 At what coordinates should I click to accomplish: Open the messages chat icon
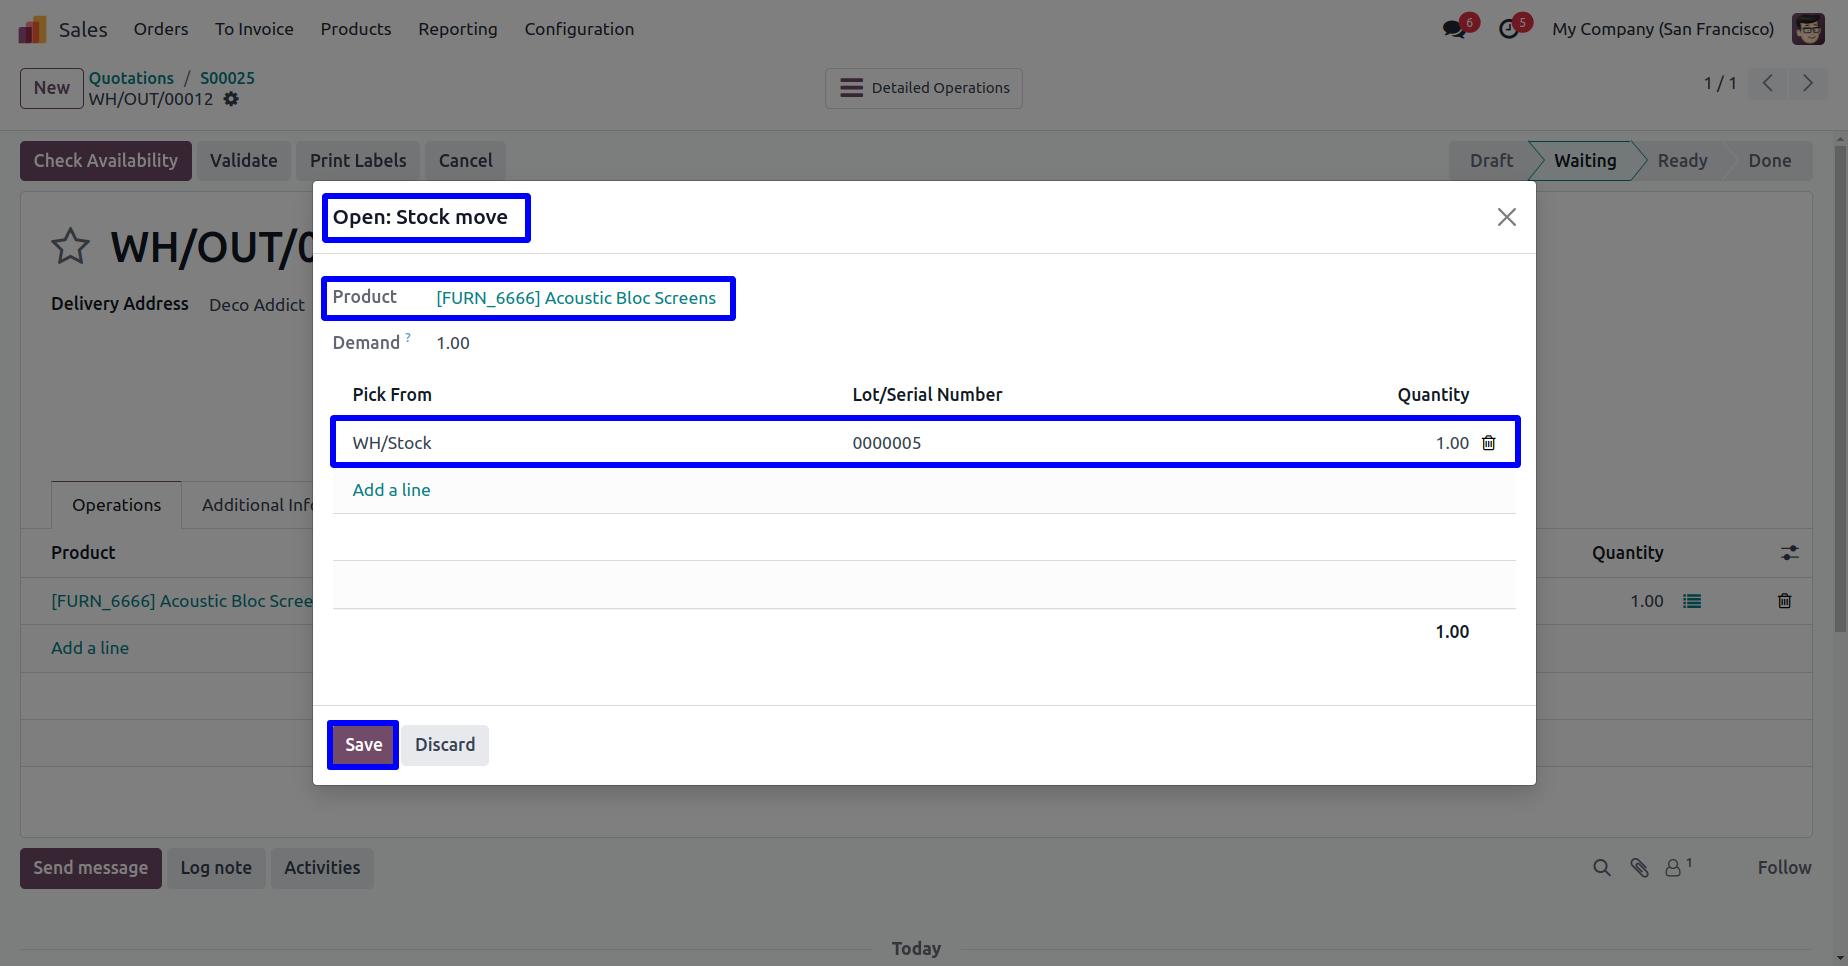(x=1455, y=29)
